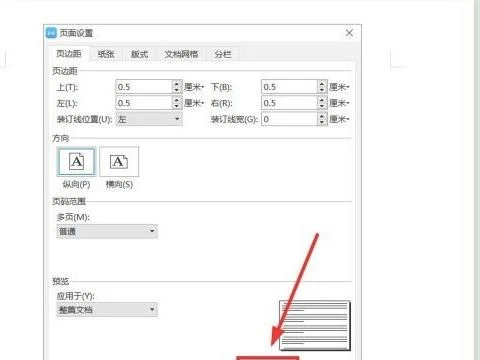Click the 装订线宽(G) input field
This screenshot has height=360, width=480.
point(290,119)
